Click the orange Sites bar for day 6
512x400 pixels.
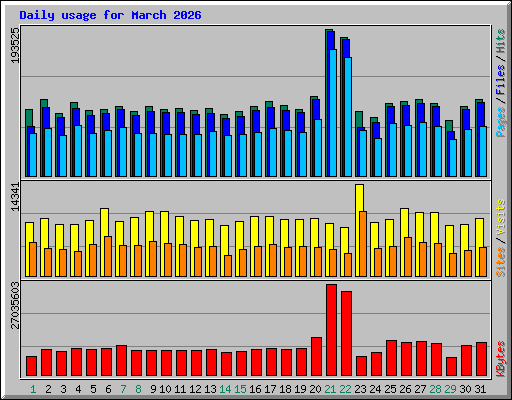click(108, 256)
